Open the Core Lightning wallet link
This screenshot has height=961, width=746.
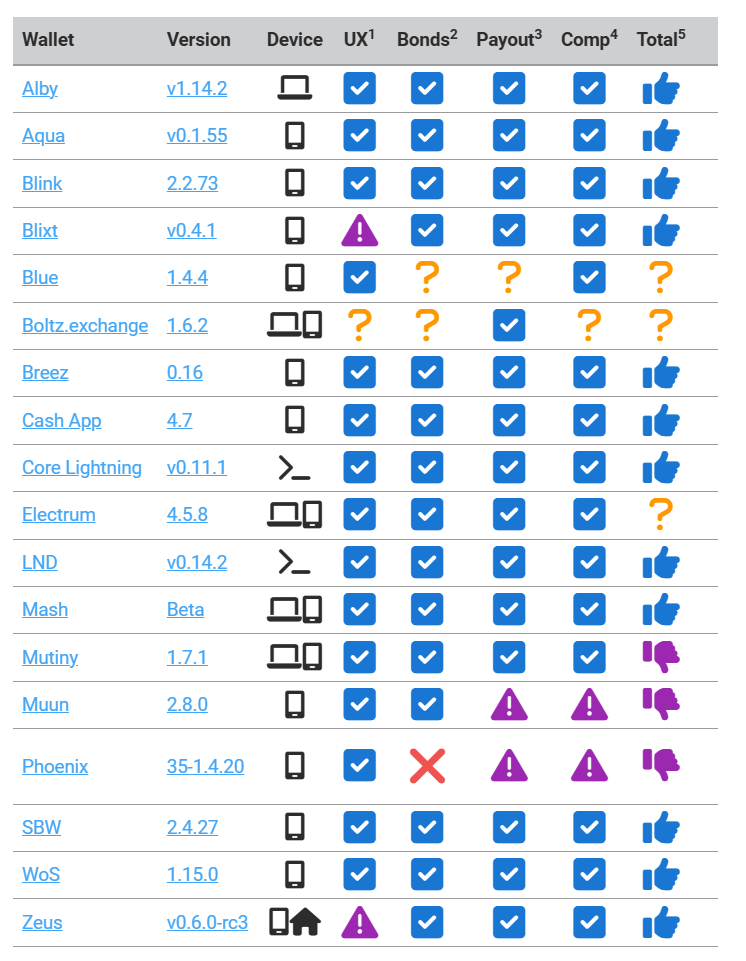[82, 468]
